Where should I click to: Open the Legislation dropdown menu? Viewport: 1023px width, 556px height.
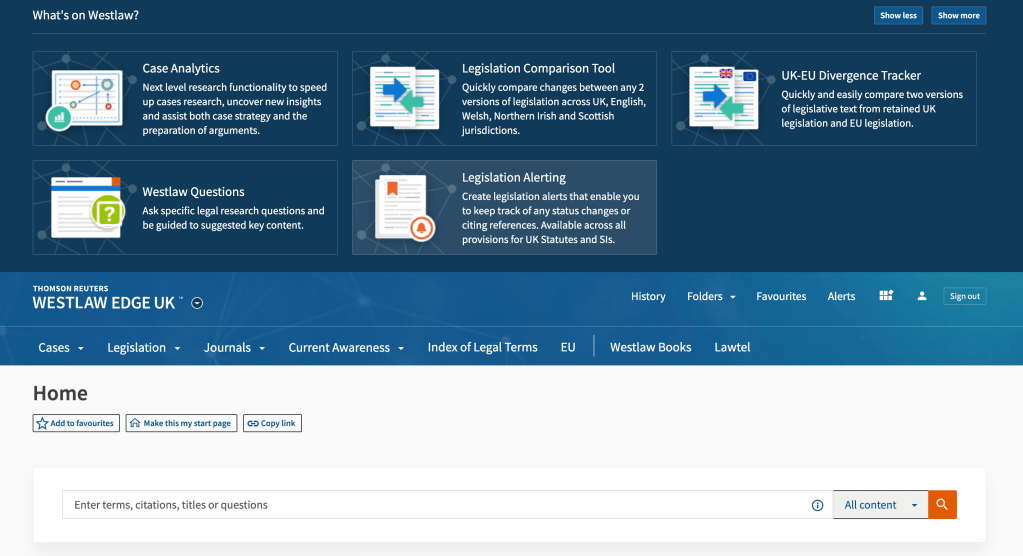(x=144, y=348)
